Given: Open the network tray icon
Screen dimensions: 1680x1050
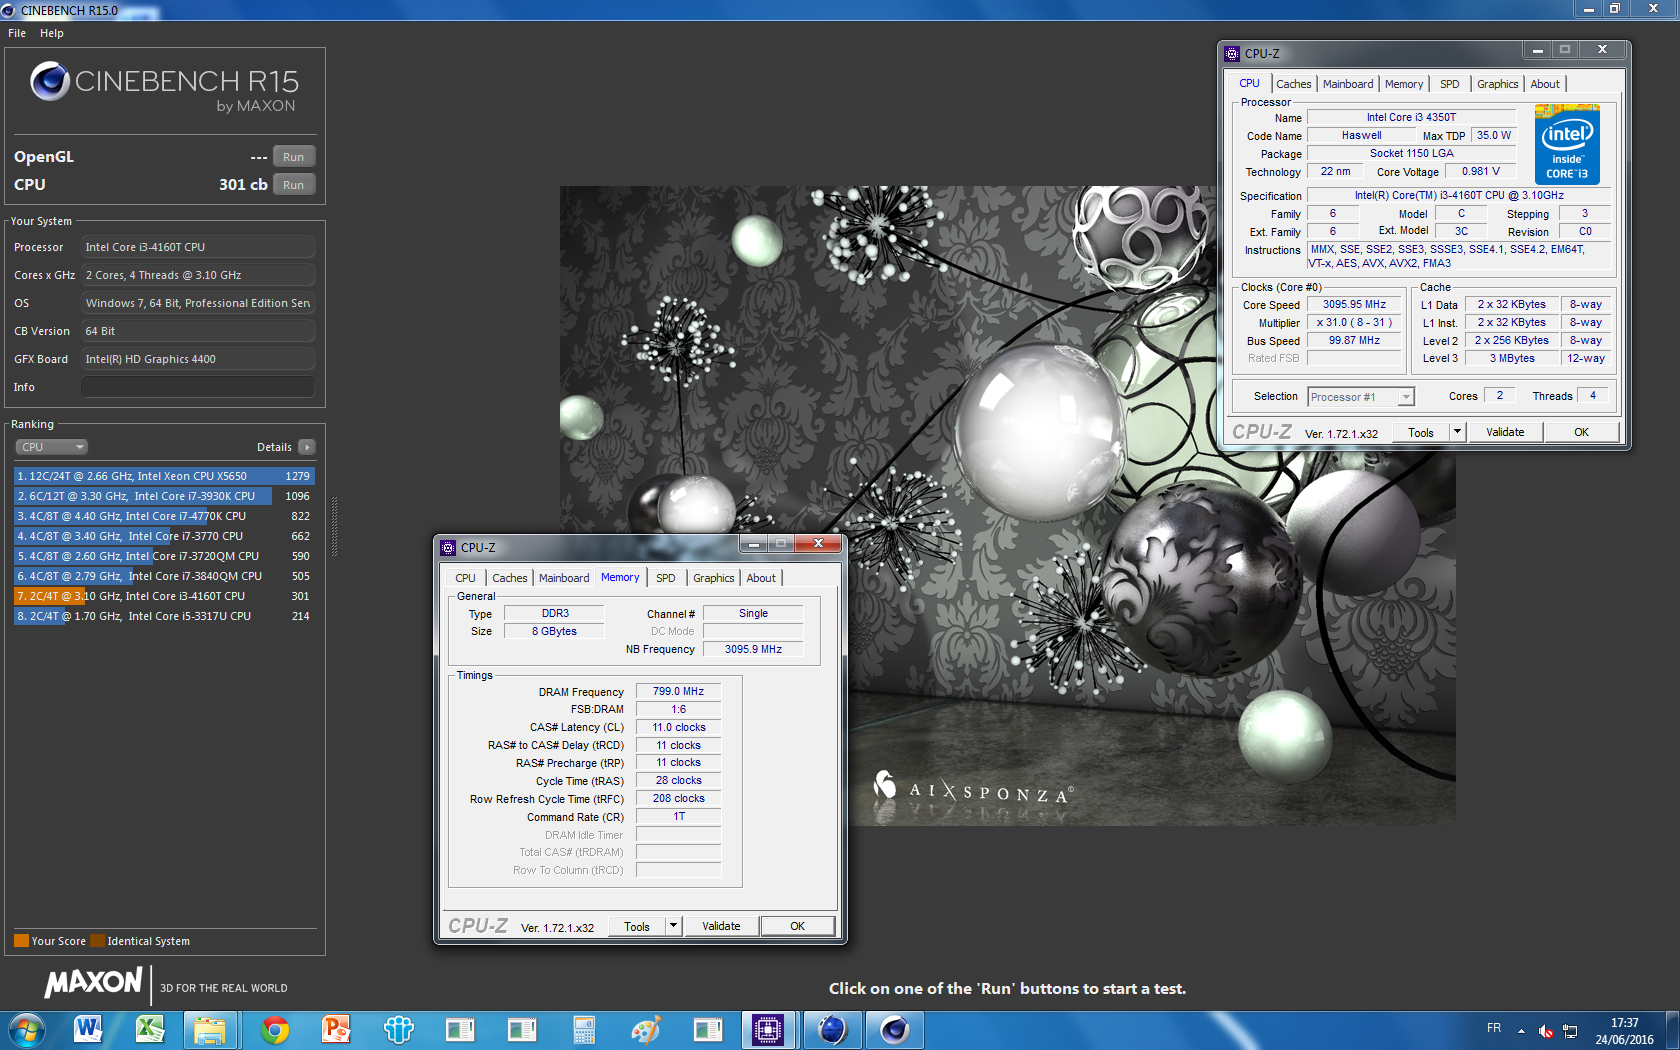Looking at the screenshot, I should point(1570,1031).
